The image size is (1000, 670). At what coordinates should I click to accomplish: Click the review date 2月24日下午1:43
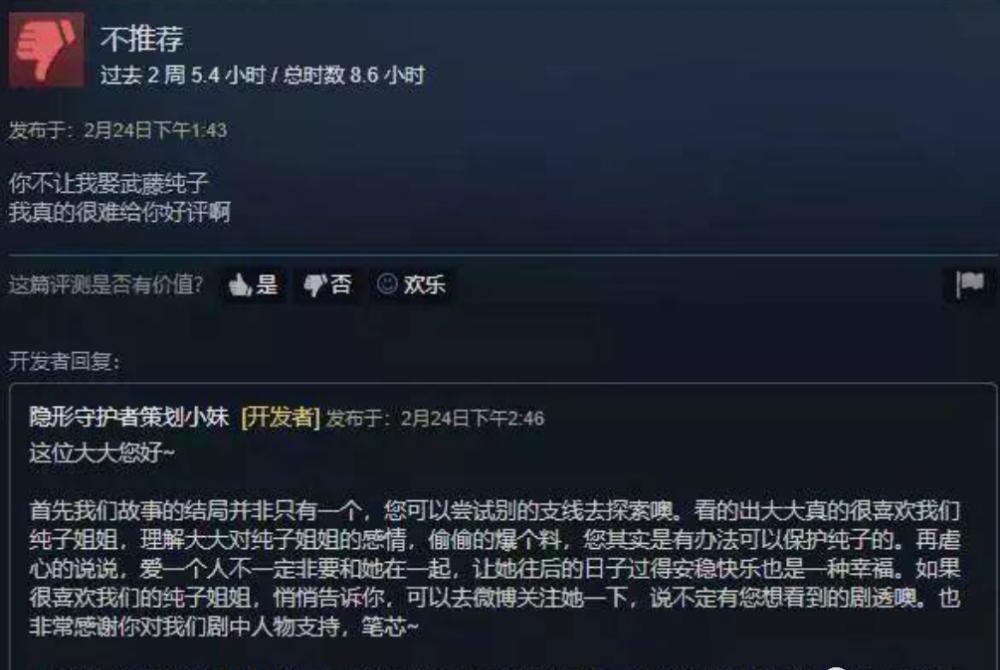(155, 130)
